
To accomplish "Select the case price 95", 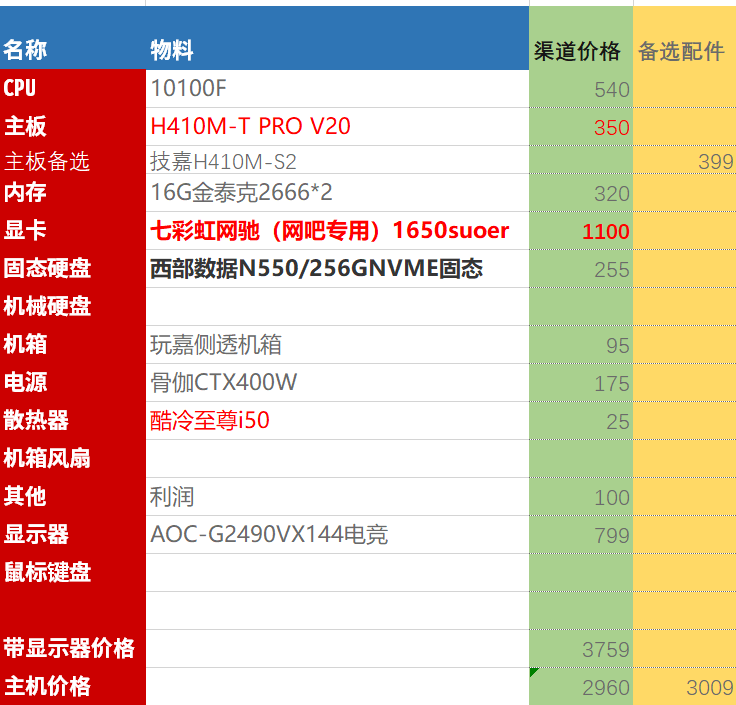I will [581, 345].
